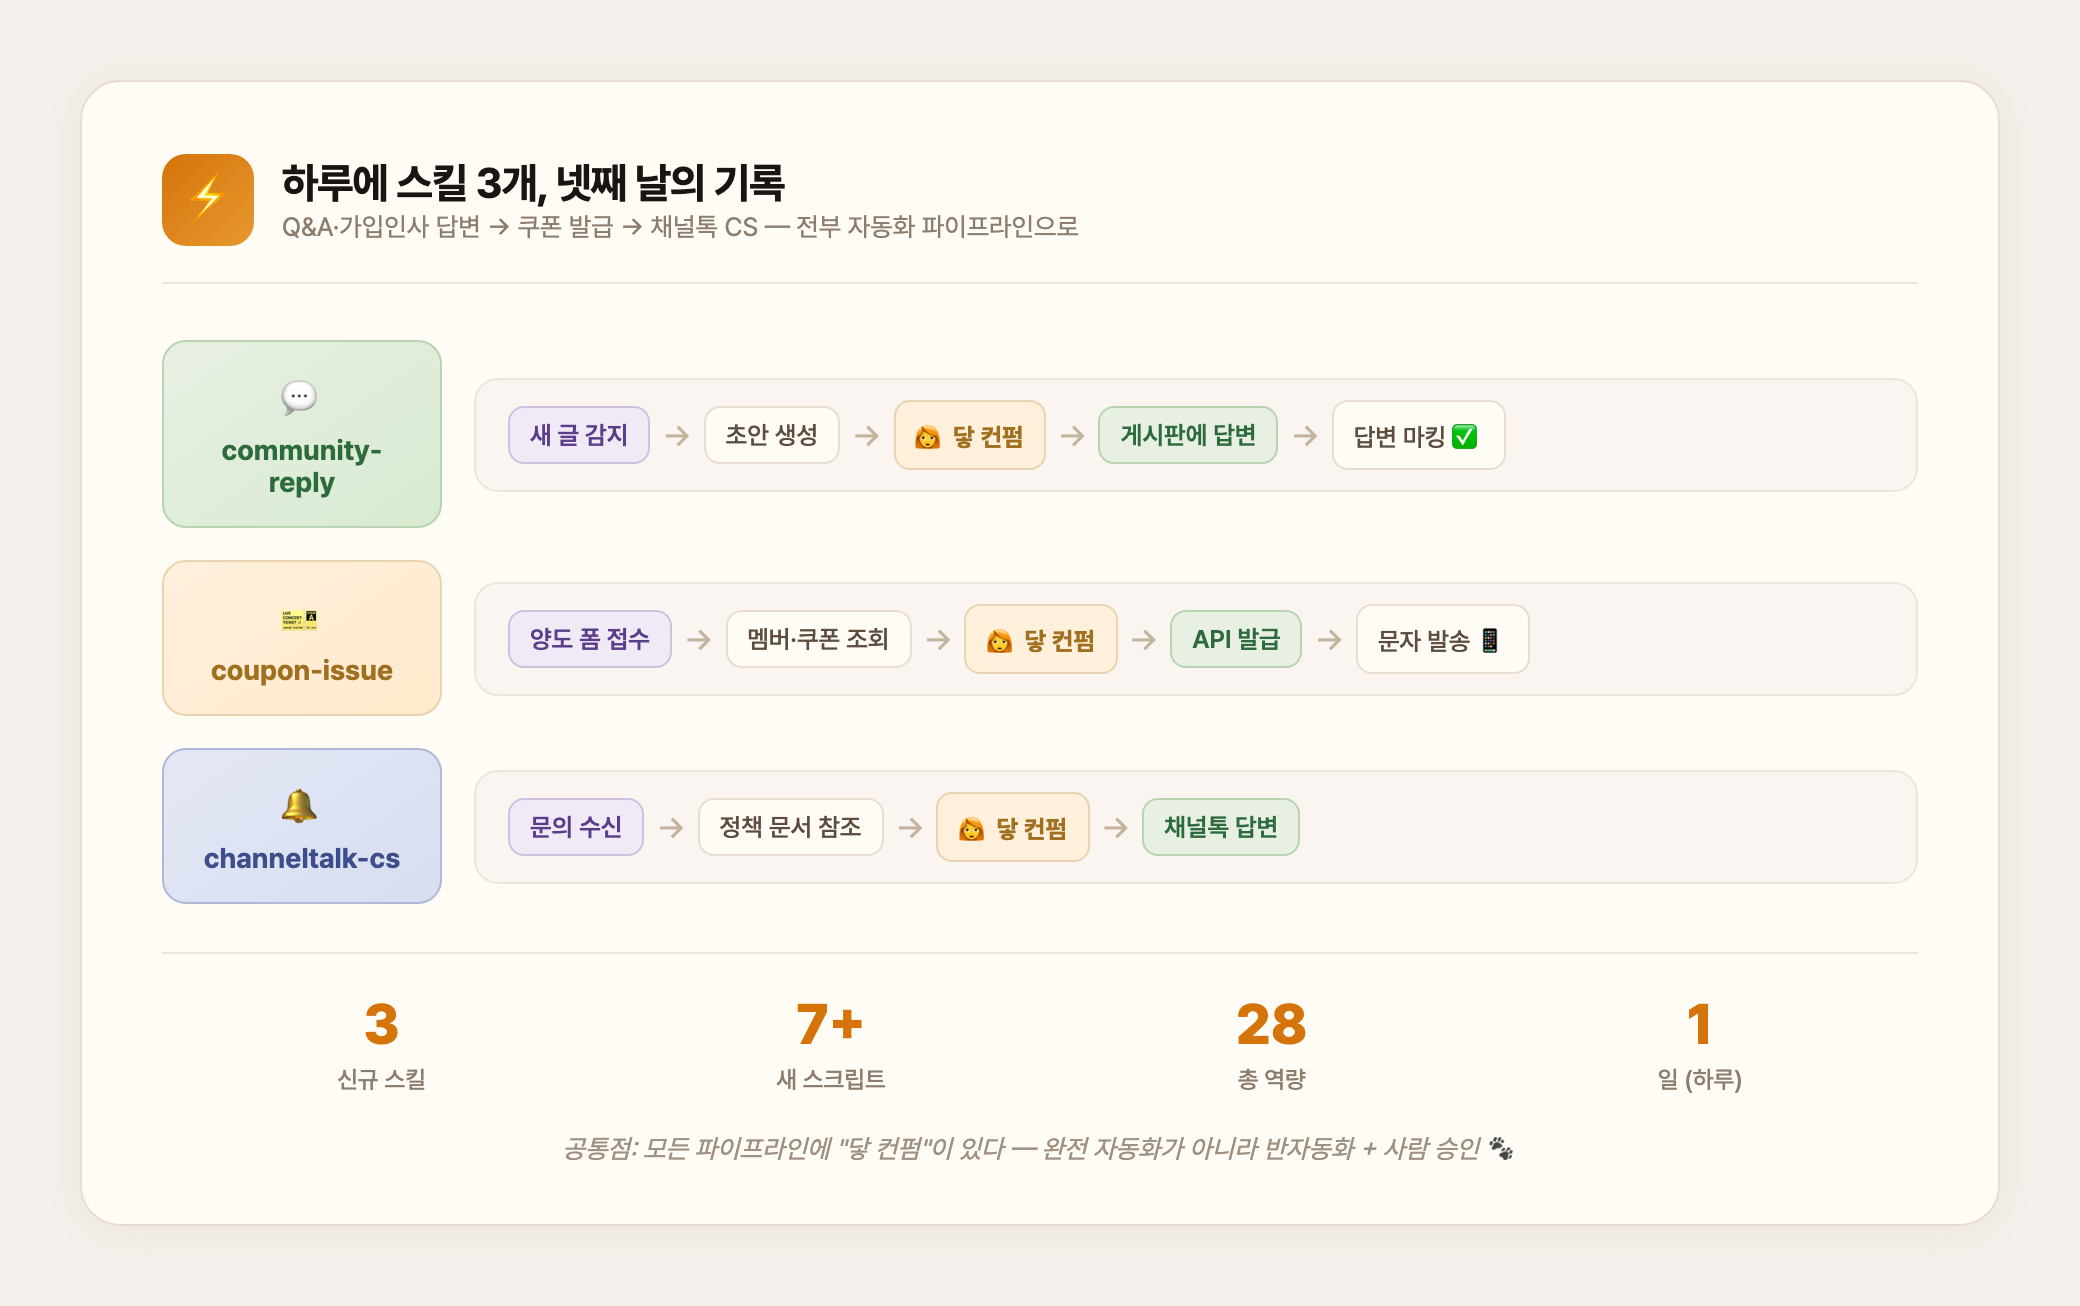Toggle the 닿 컨펌 step in community-reply pipeline

pos(969,435)
